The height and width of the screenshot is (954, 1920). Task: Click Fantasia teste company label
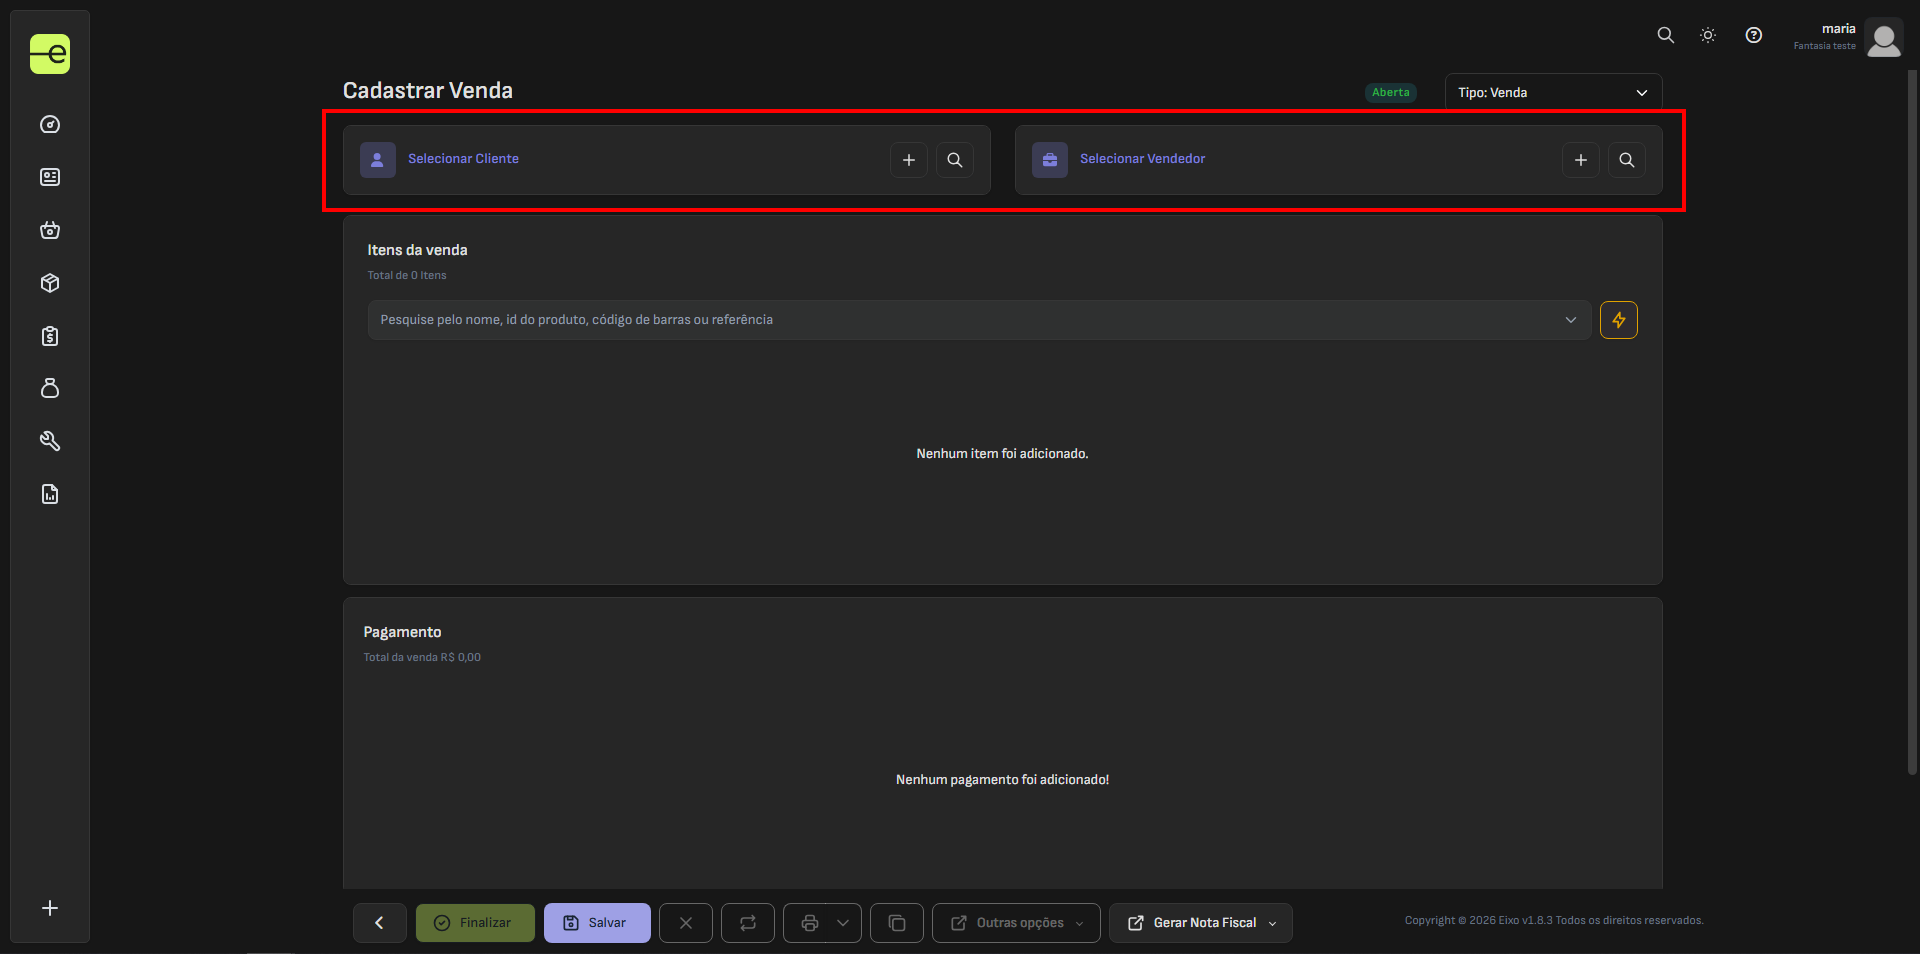1824,46
